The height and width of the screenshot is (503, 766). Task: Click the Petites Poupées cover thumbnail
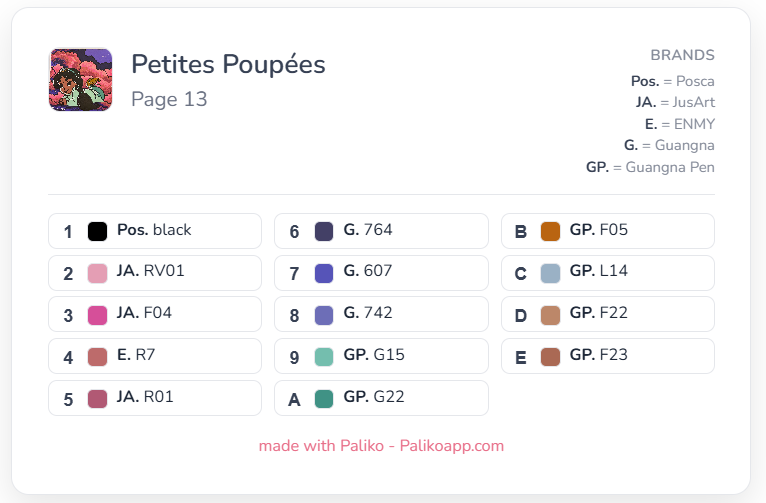[81, 80]
